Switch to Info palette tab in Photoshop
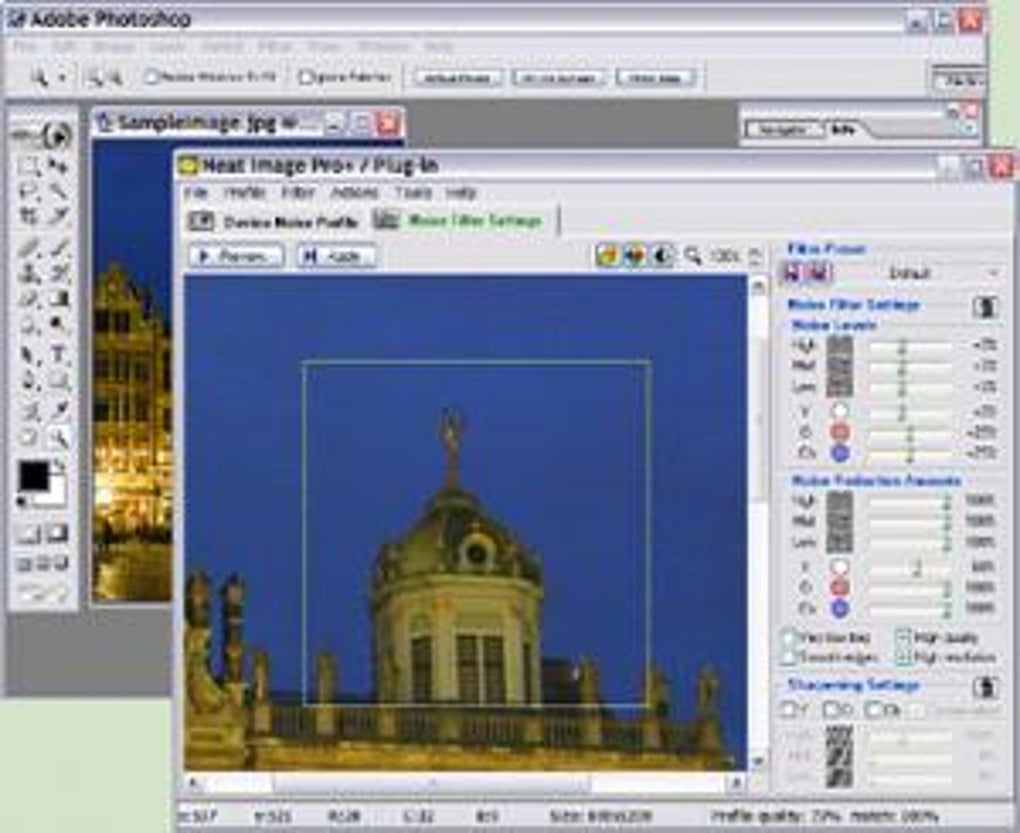 (842, 129)
